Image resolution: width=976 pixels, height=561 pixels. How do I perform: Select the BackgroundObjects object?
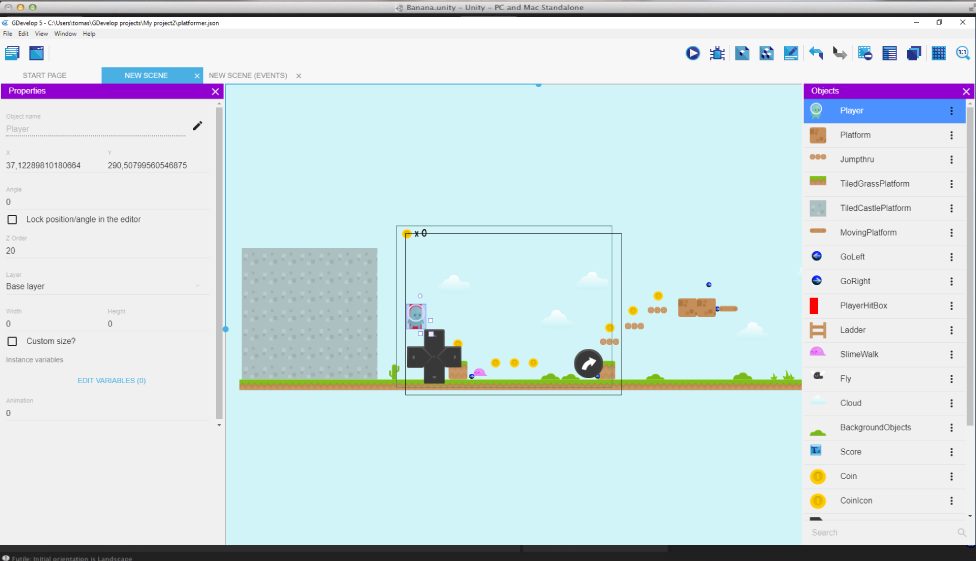point(884,427)
